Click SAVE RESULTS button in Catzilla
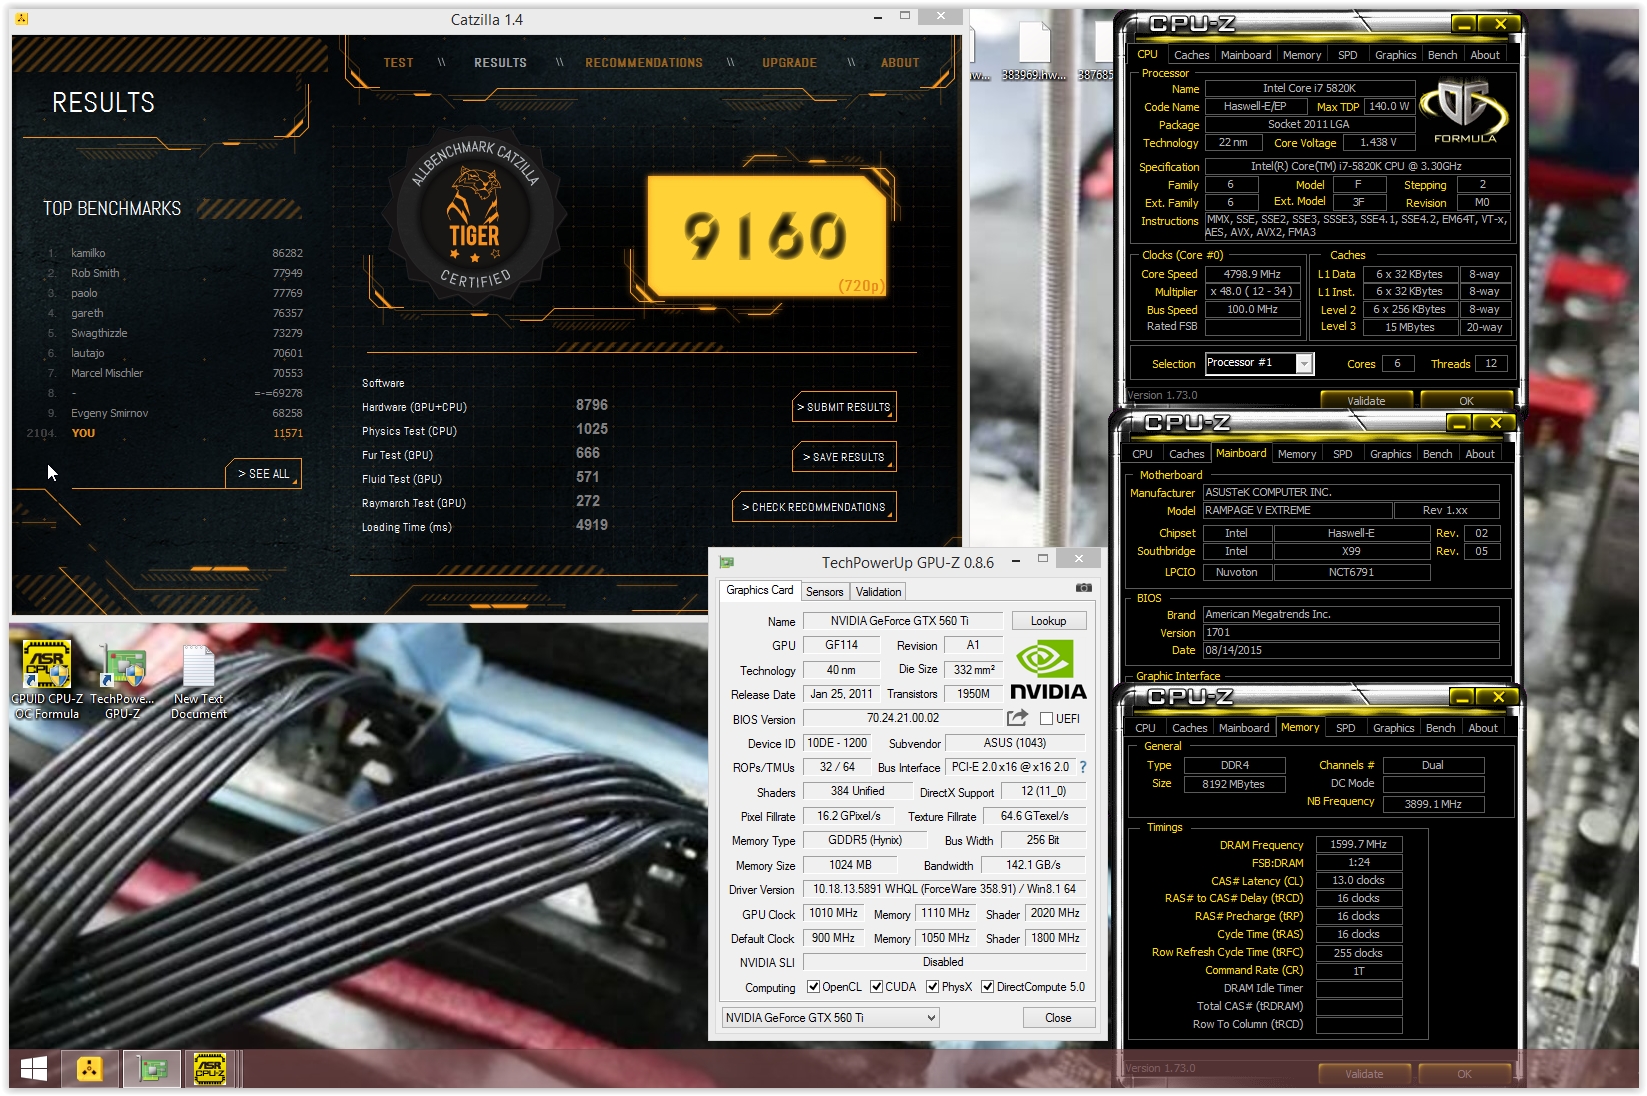 click(x=843, y=457)
